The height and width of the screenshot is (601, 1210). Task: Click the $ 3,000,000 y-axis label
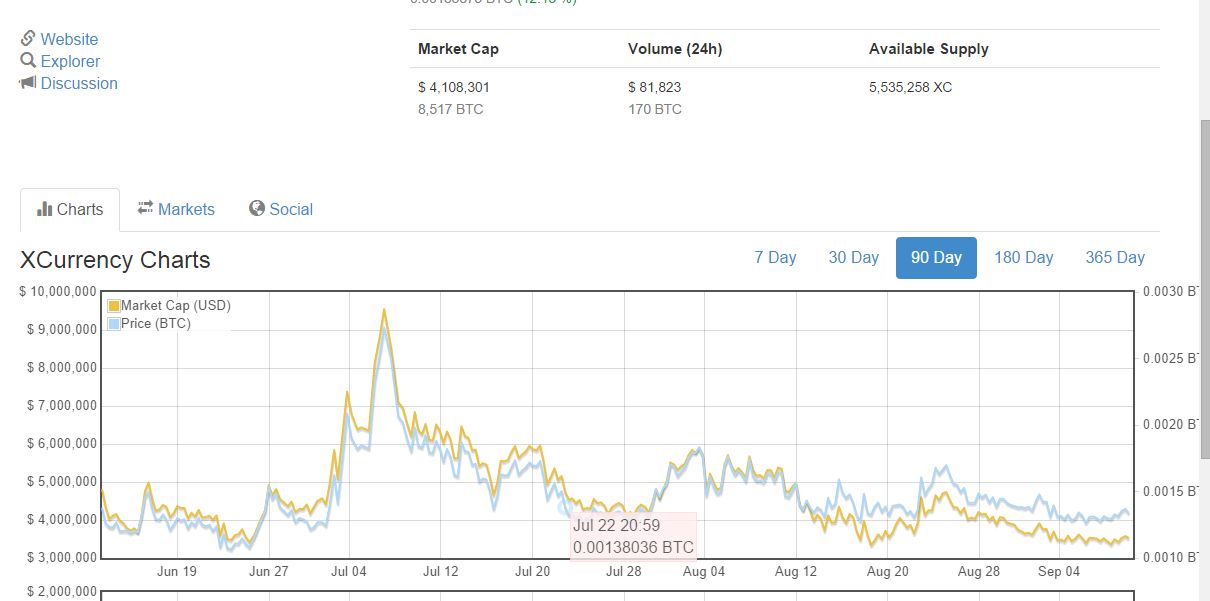62,557
